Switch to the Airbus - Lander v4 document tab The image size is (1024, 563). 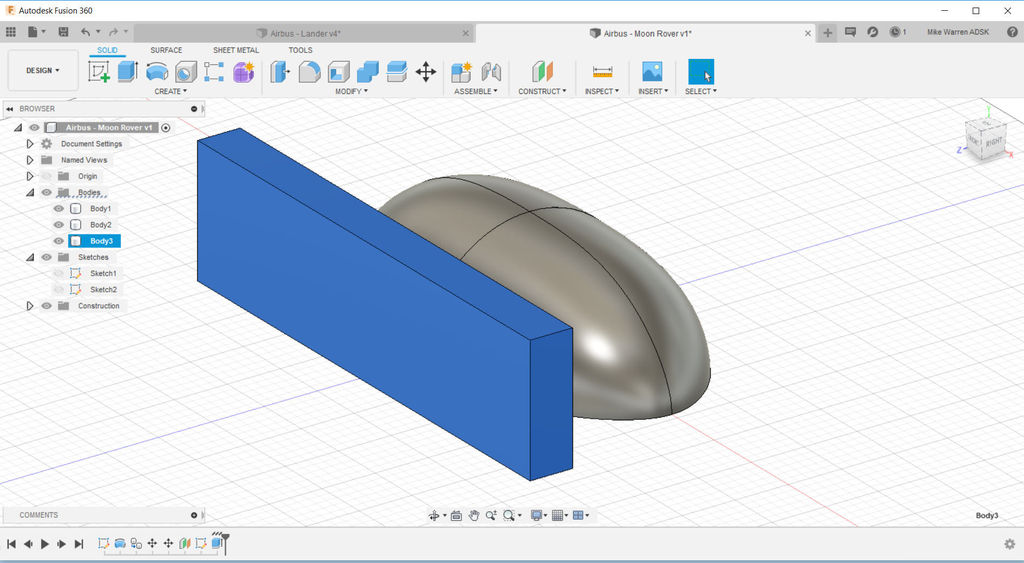[304, 33]
